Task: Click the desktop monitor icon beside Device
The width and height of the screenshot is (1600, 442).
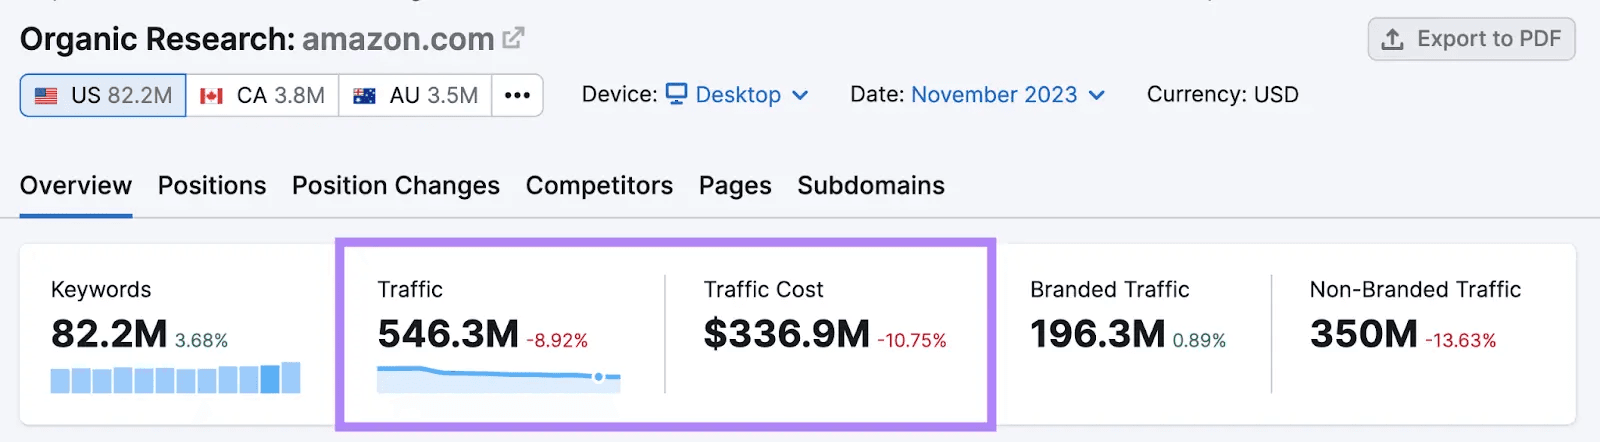Action: coord(677,94)
